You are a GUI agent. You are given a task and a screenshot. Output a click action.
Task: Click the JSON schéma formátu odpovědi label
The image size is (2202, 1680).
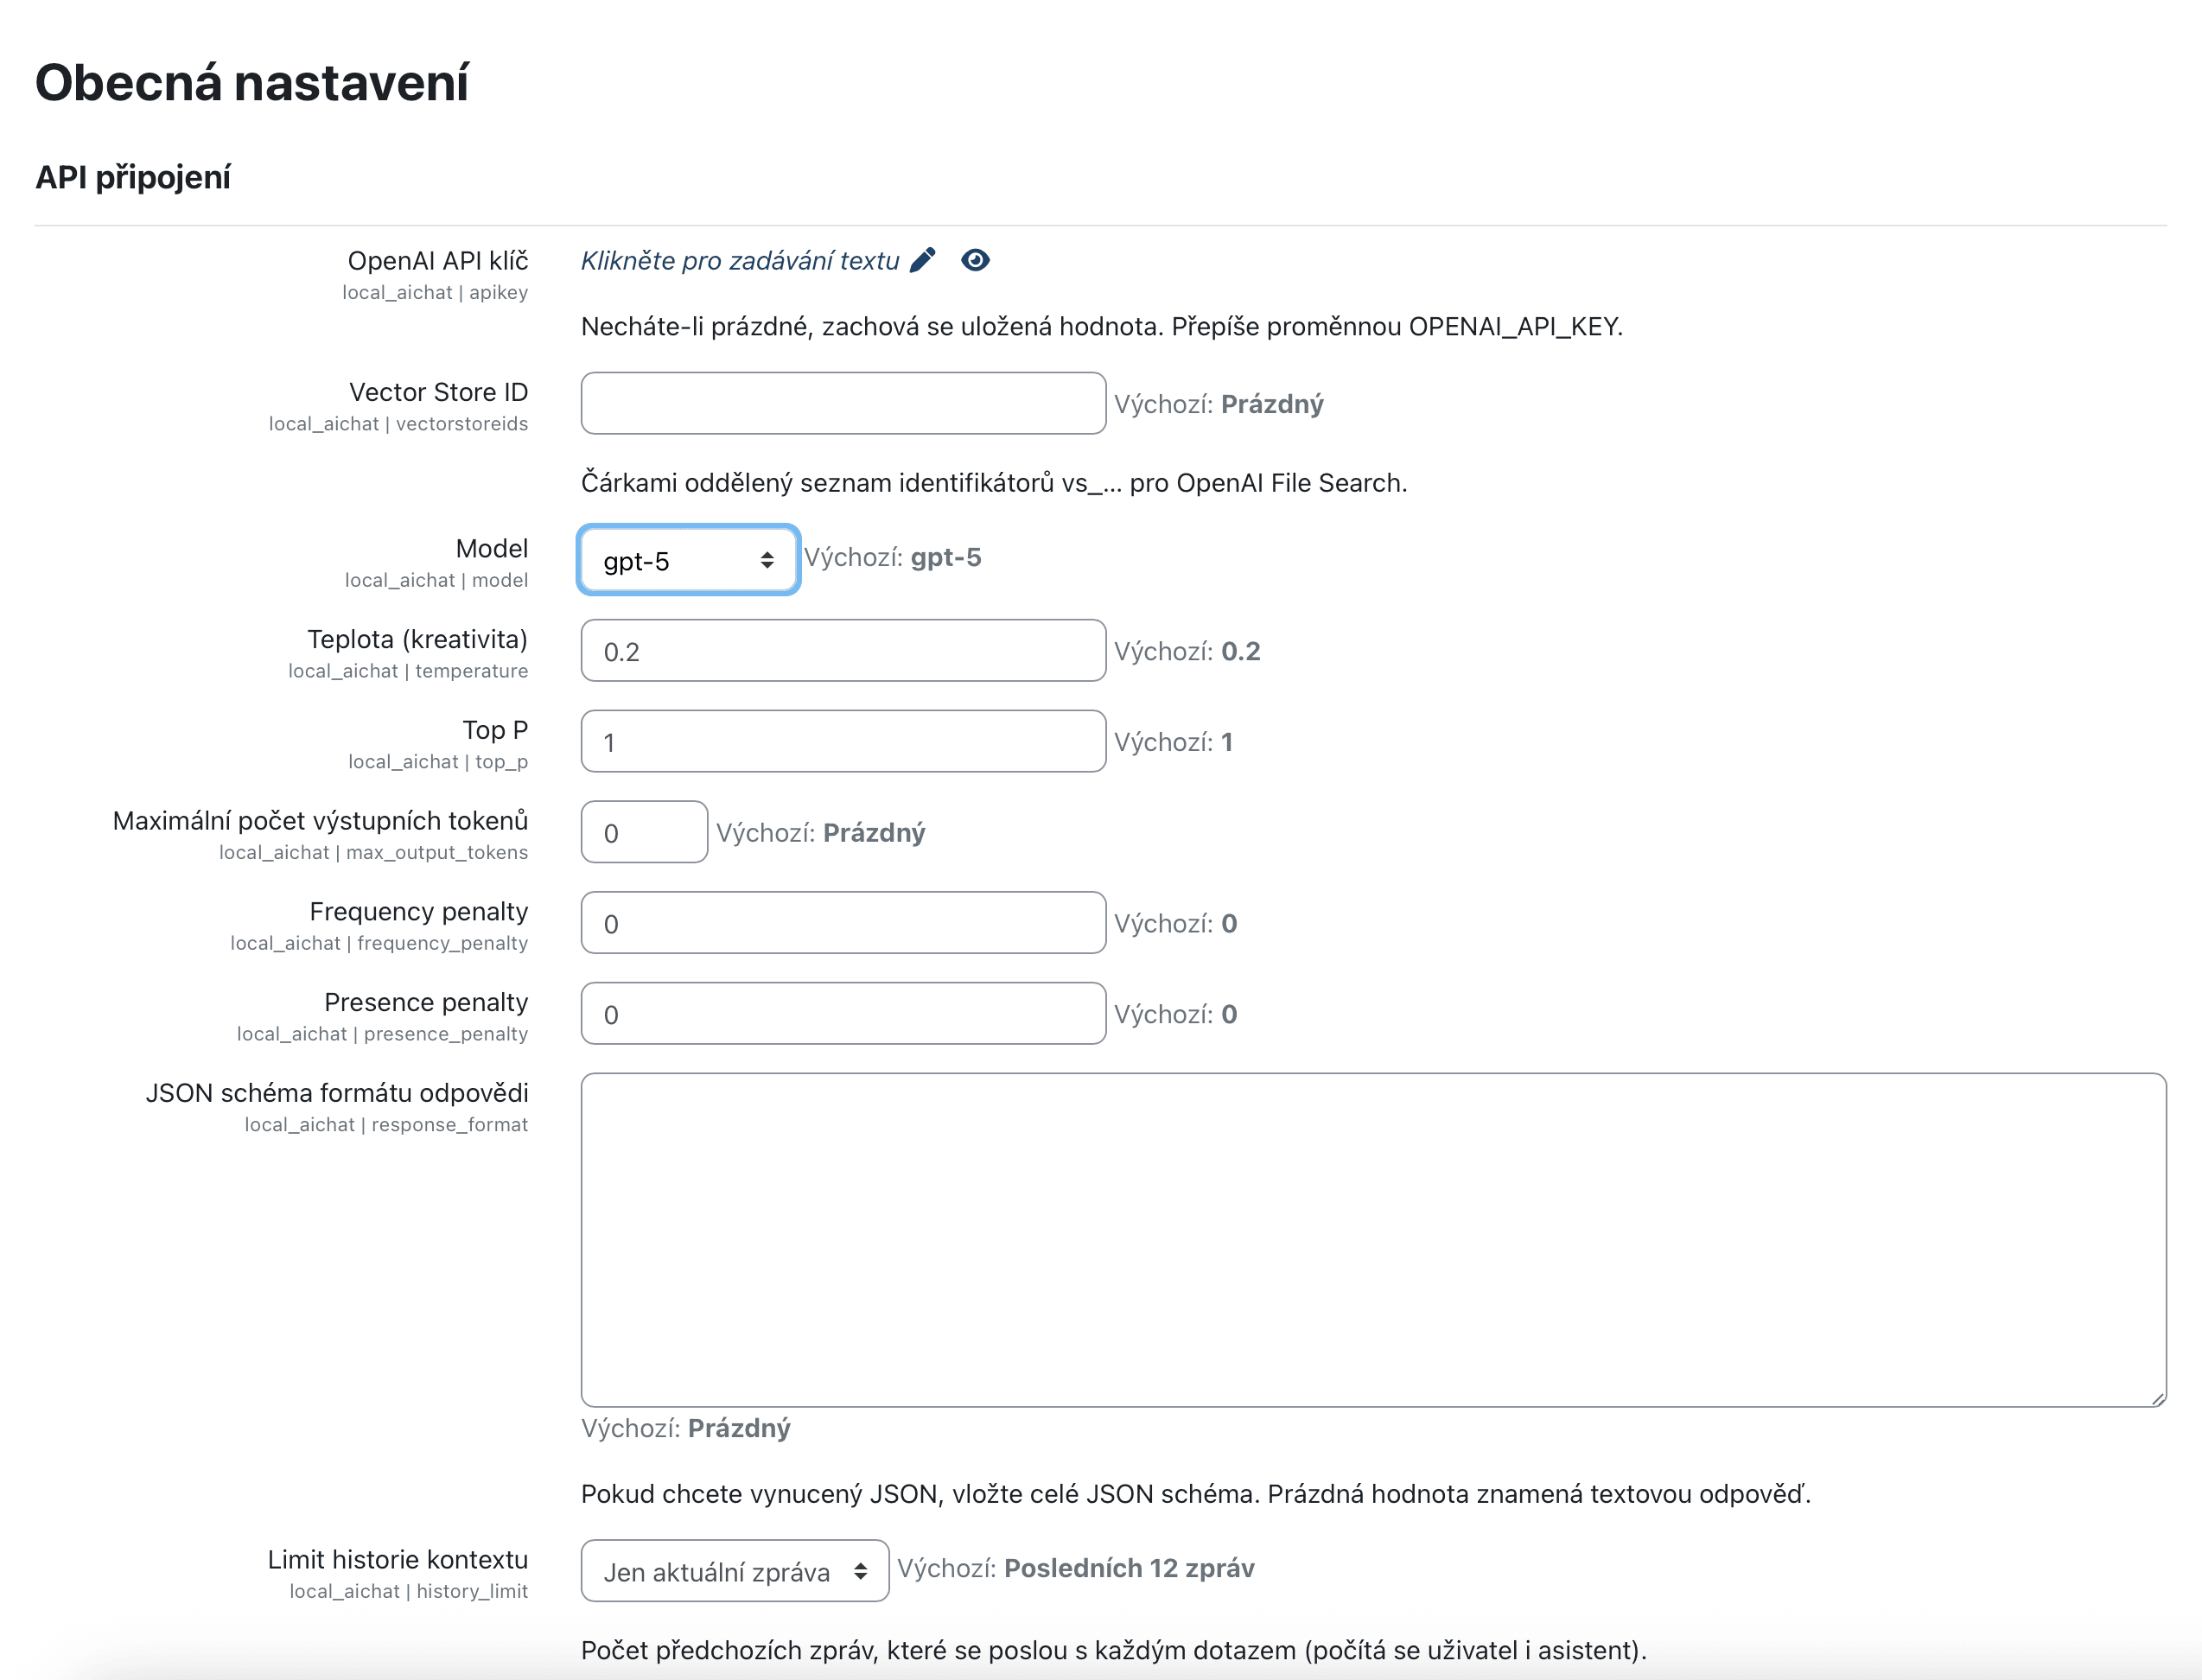point(336,1093)
